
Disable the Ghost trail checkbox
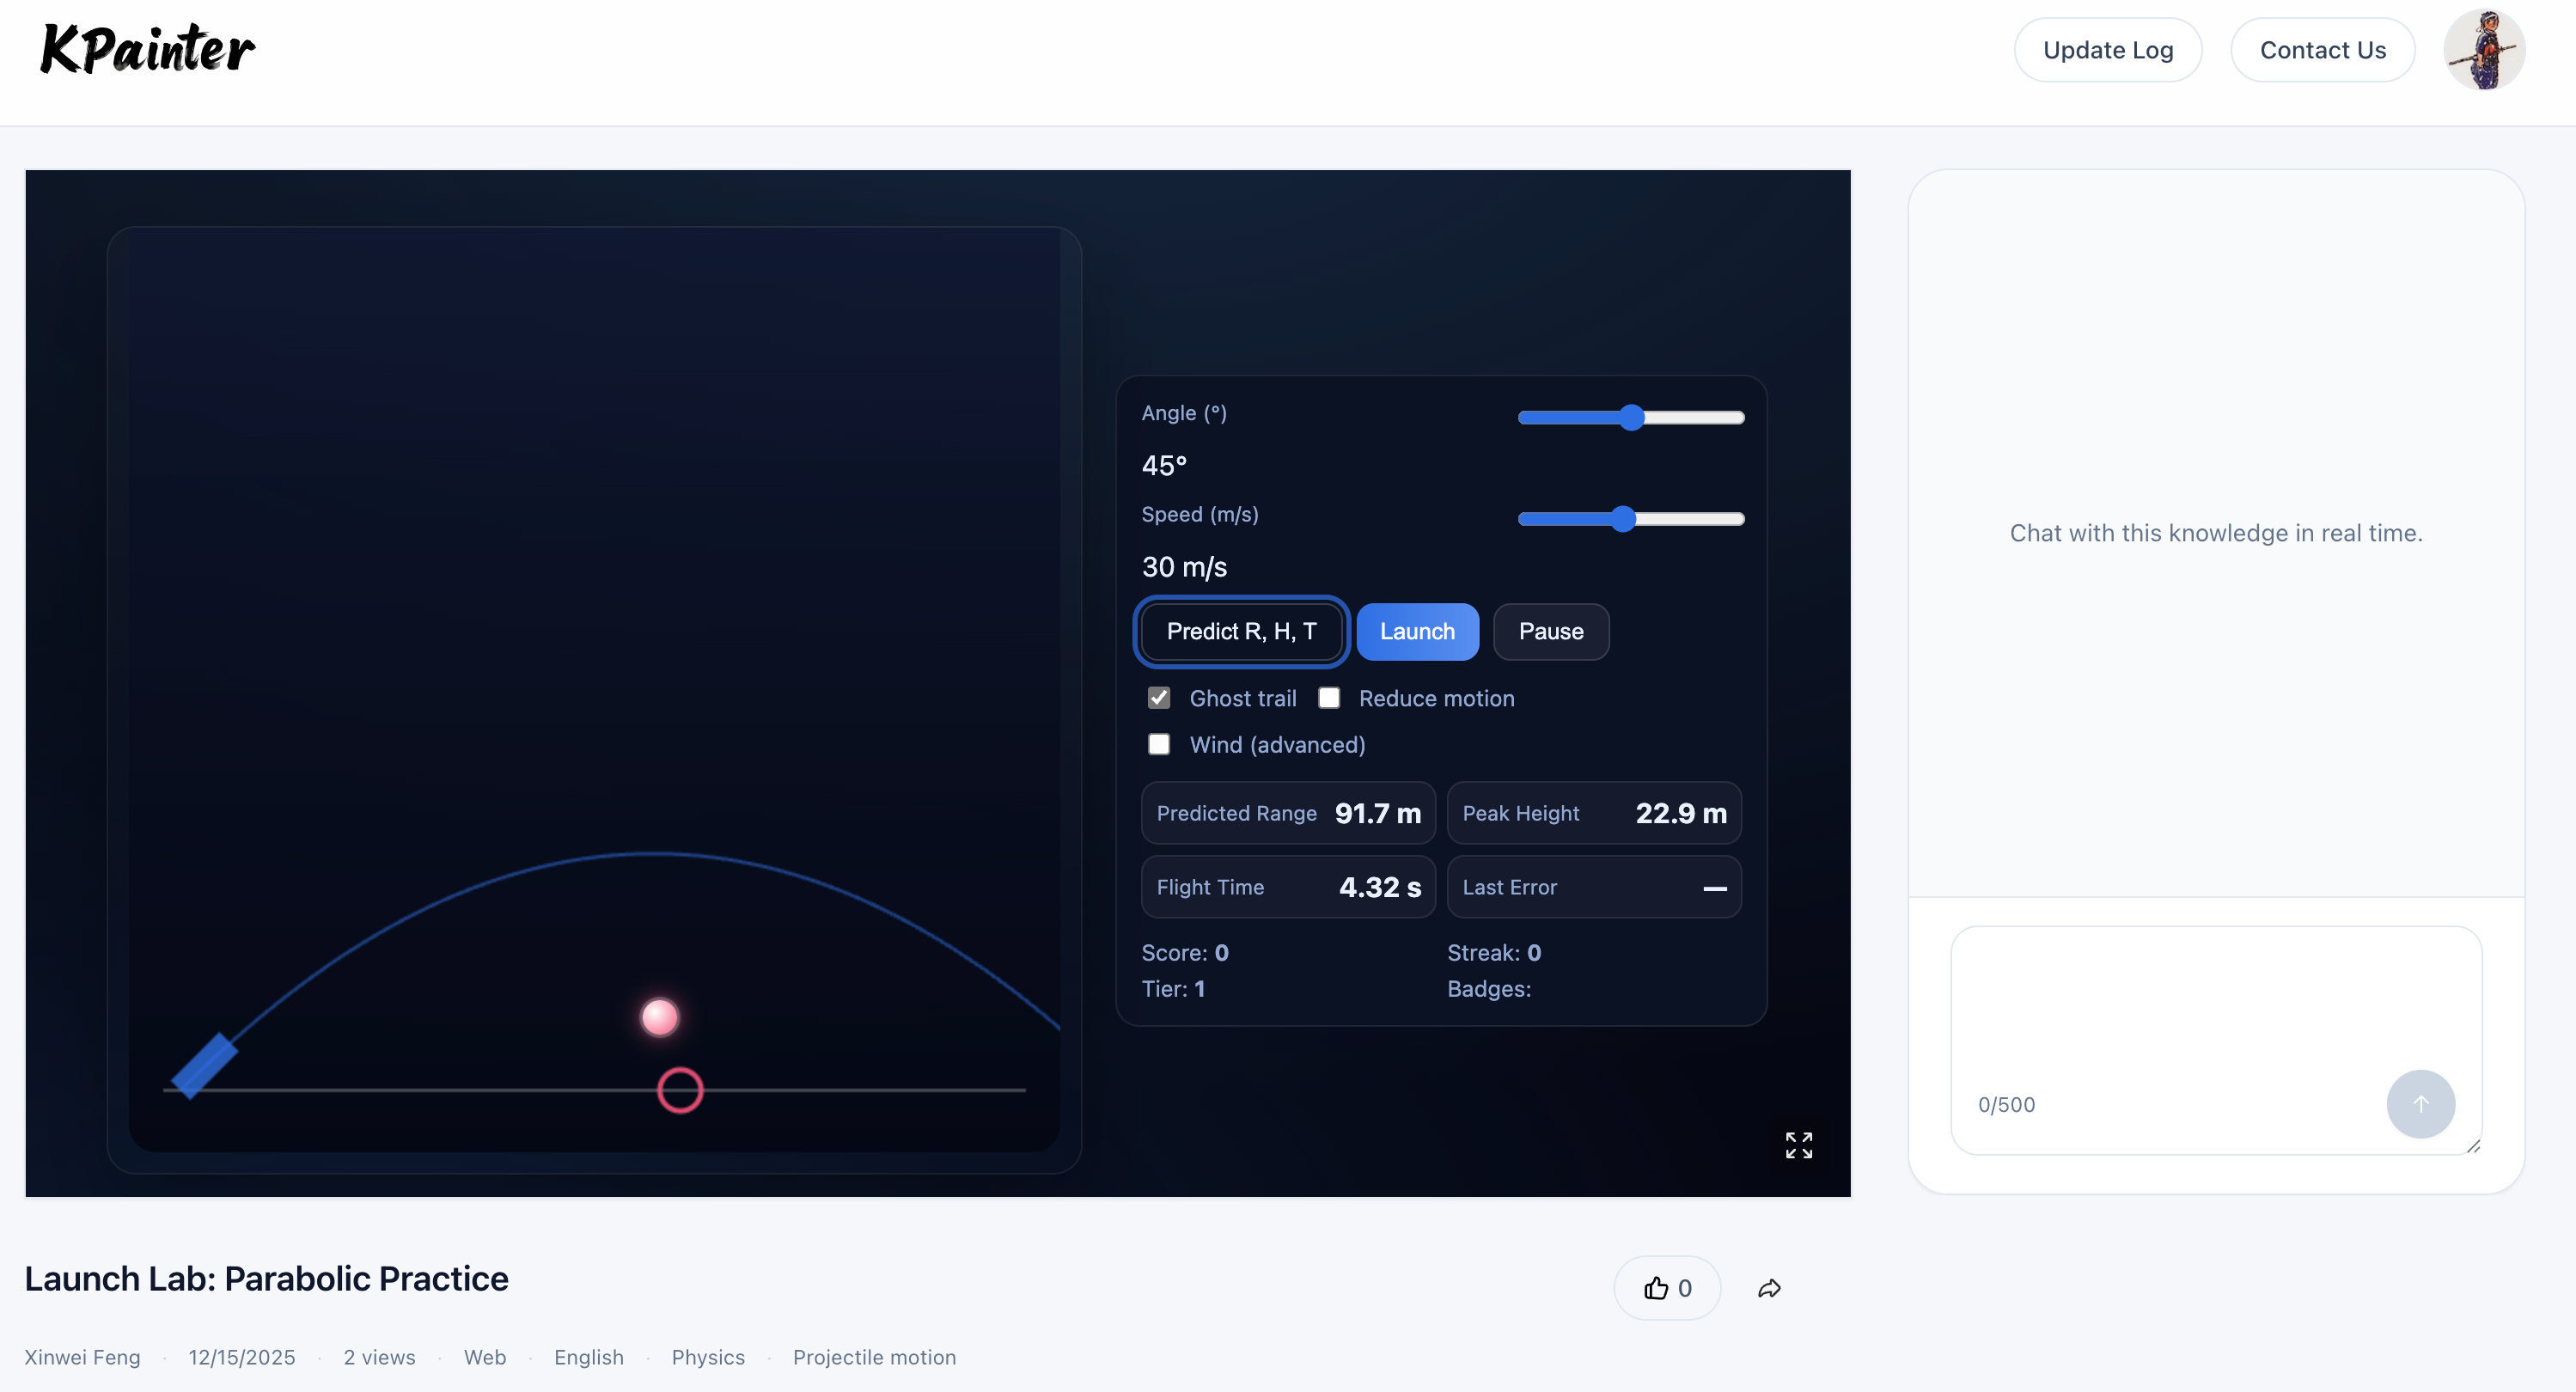pos(1159,698)
